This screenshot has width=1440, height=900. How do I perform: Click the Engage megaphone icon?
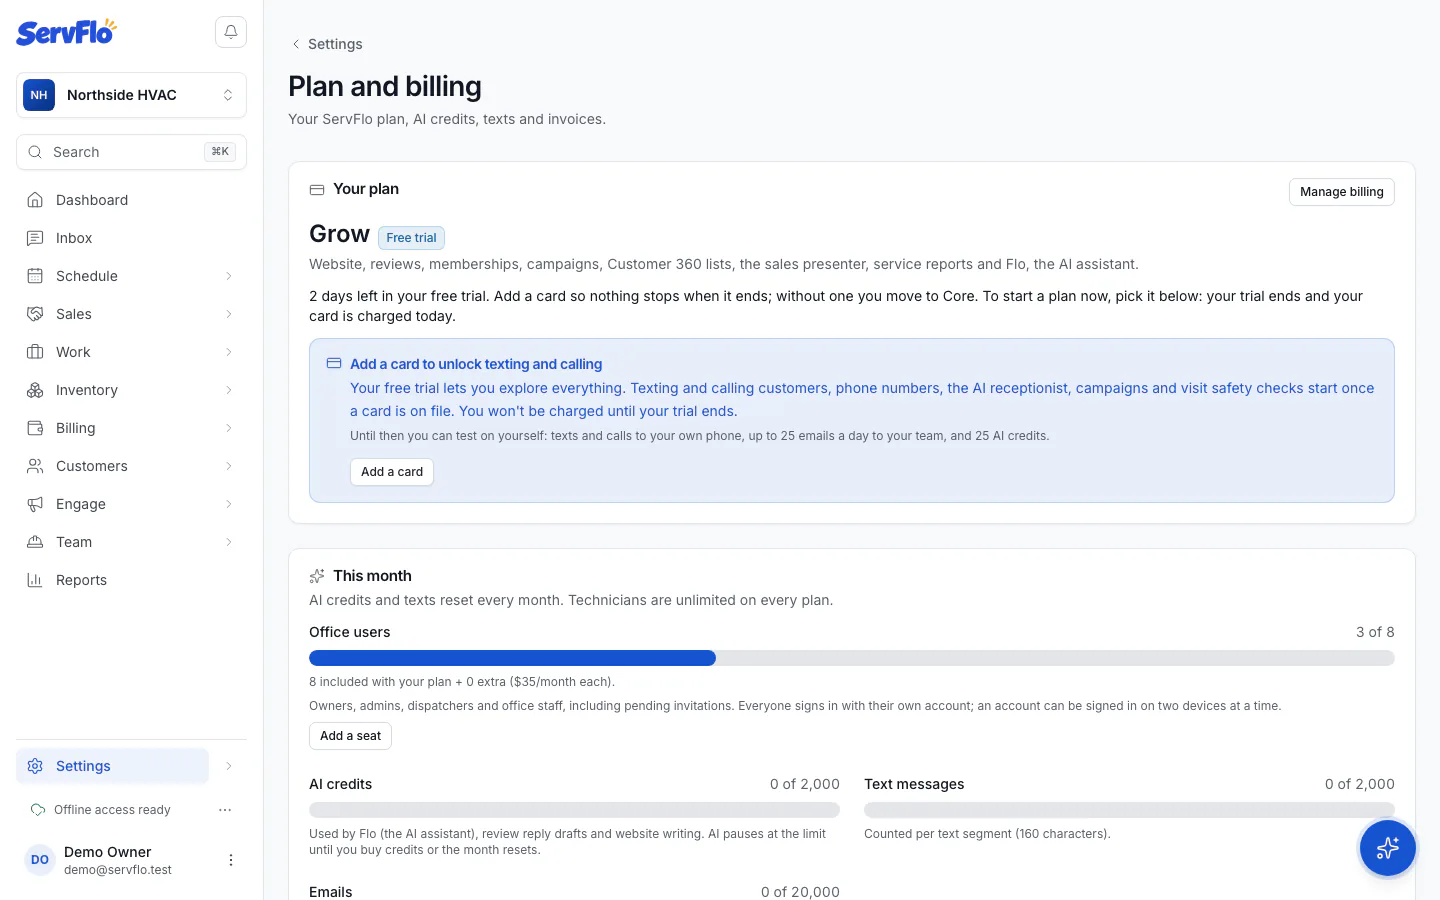pyautogui.click(x=35, y=504)
